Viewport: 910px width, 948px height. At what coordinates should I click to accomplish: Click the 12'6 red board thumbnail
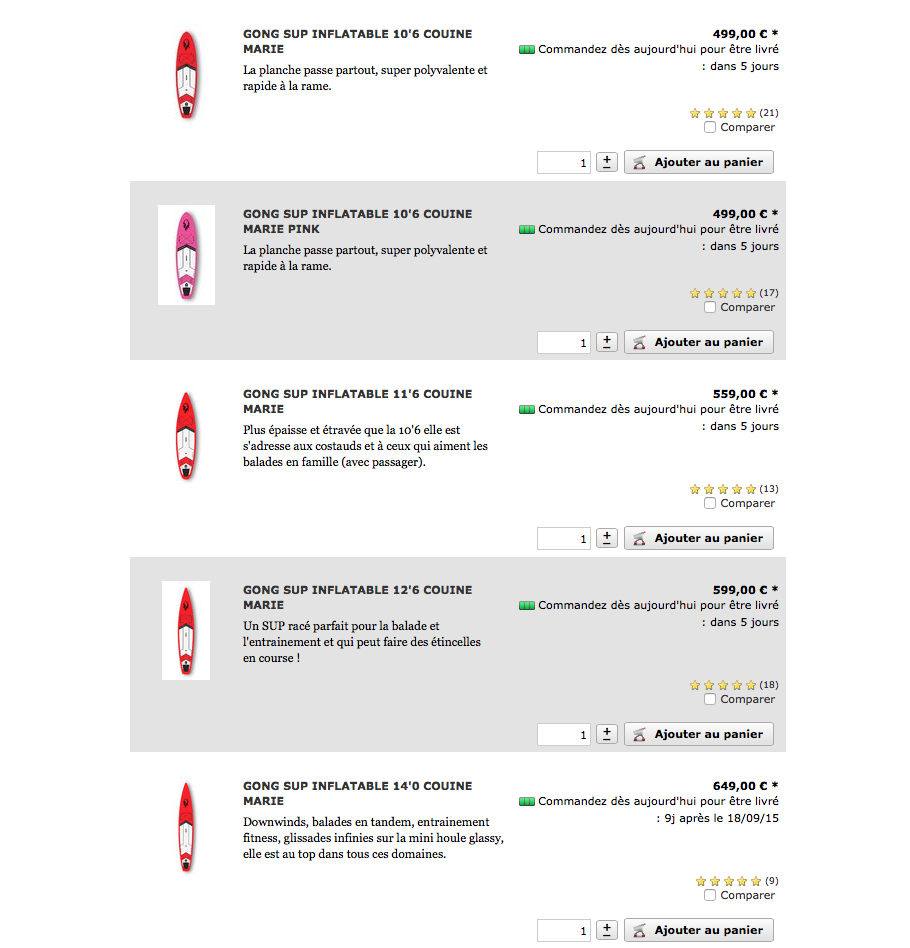pyautogui.click(x=186, y=631)
